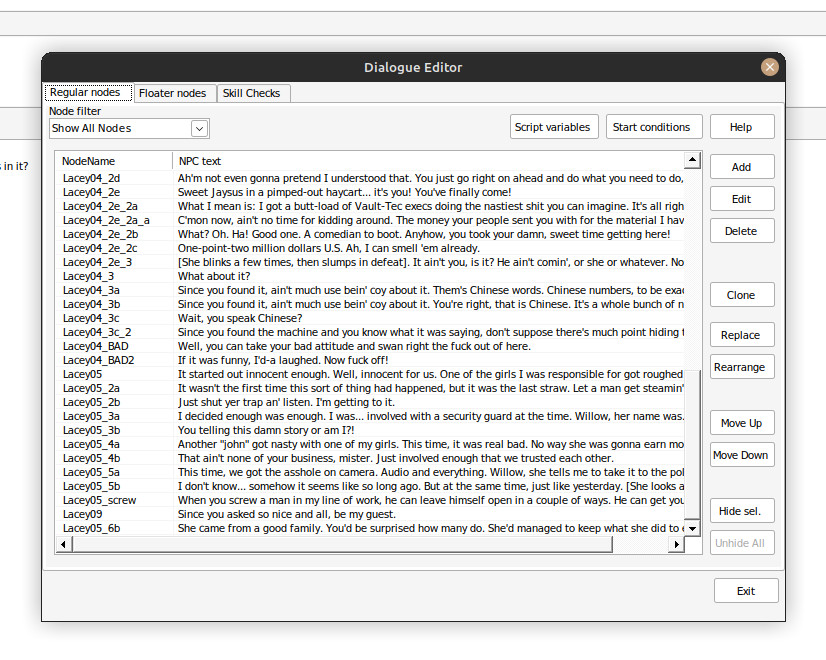This screenshot has height=660, width=826.
Task: Click the NPC text column header
Action: point(428,161)
